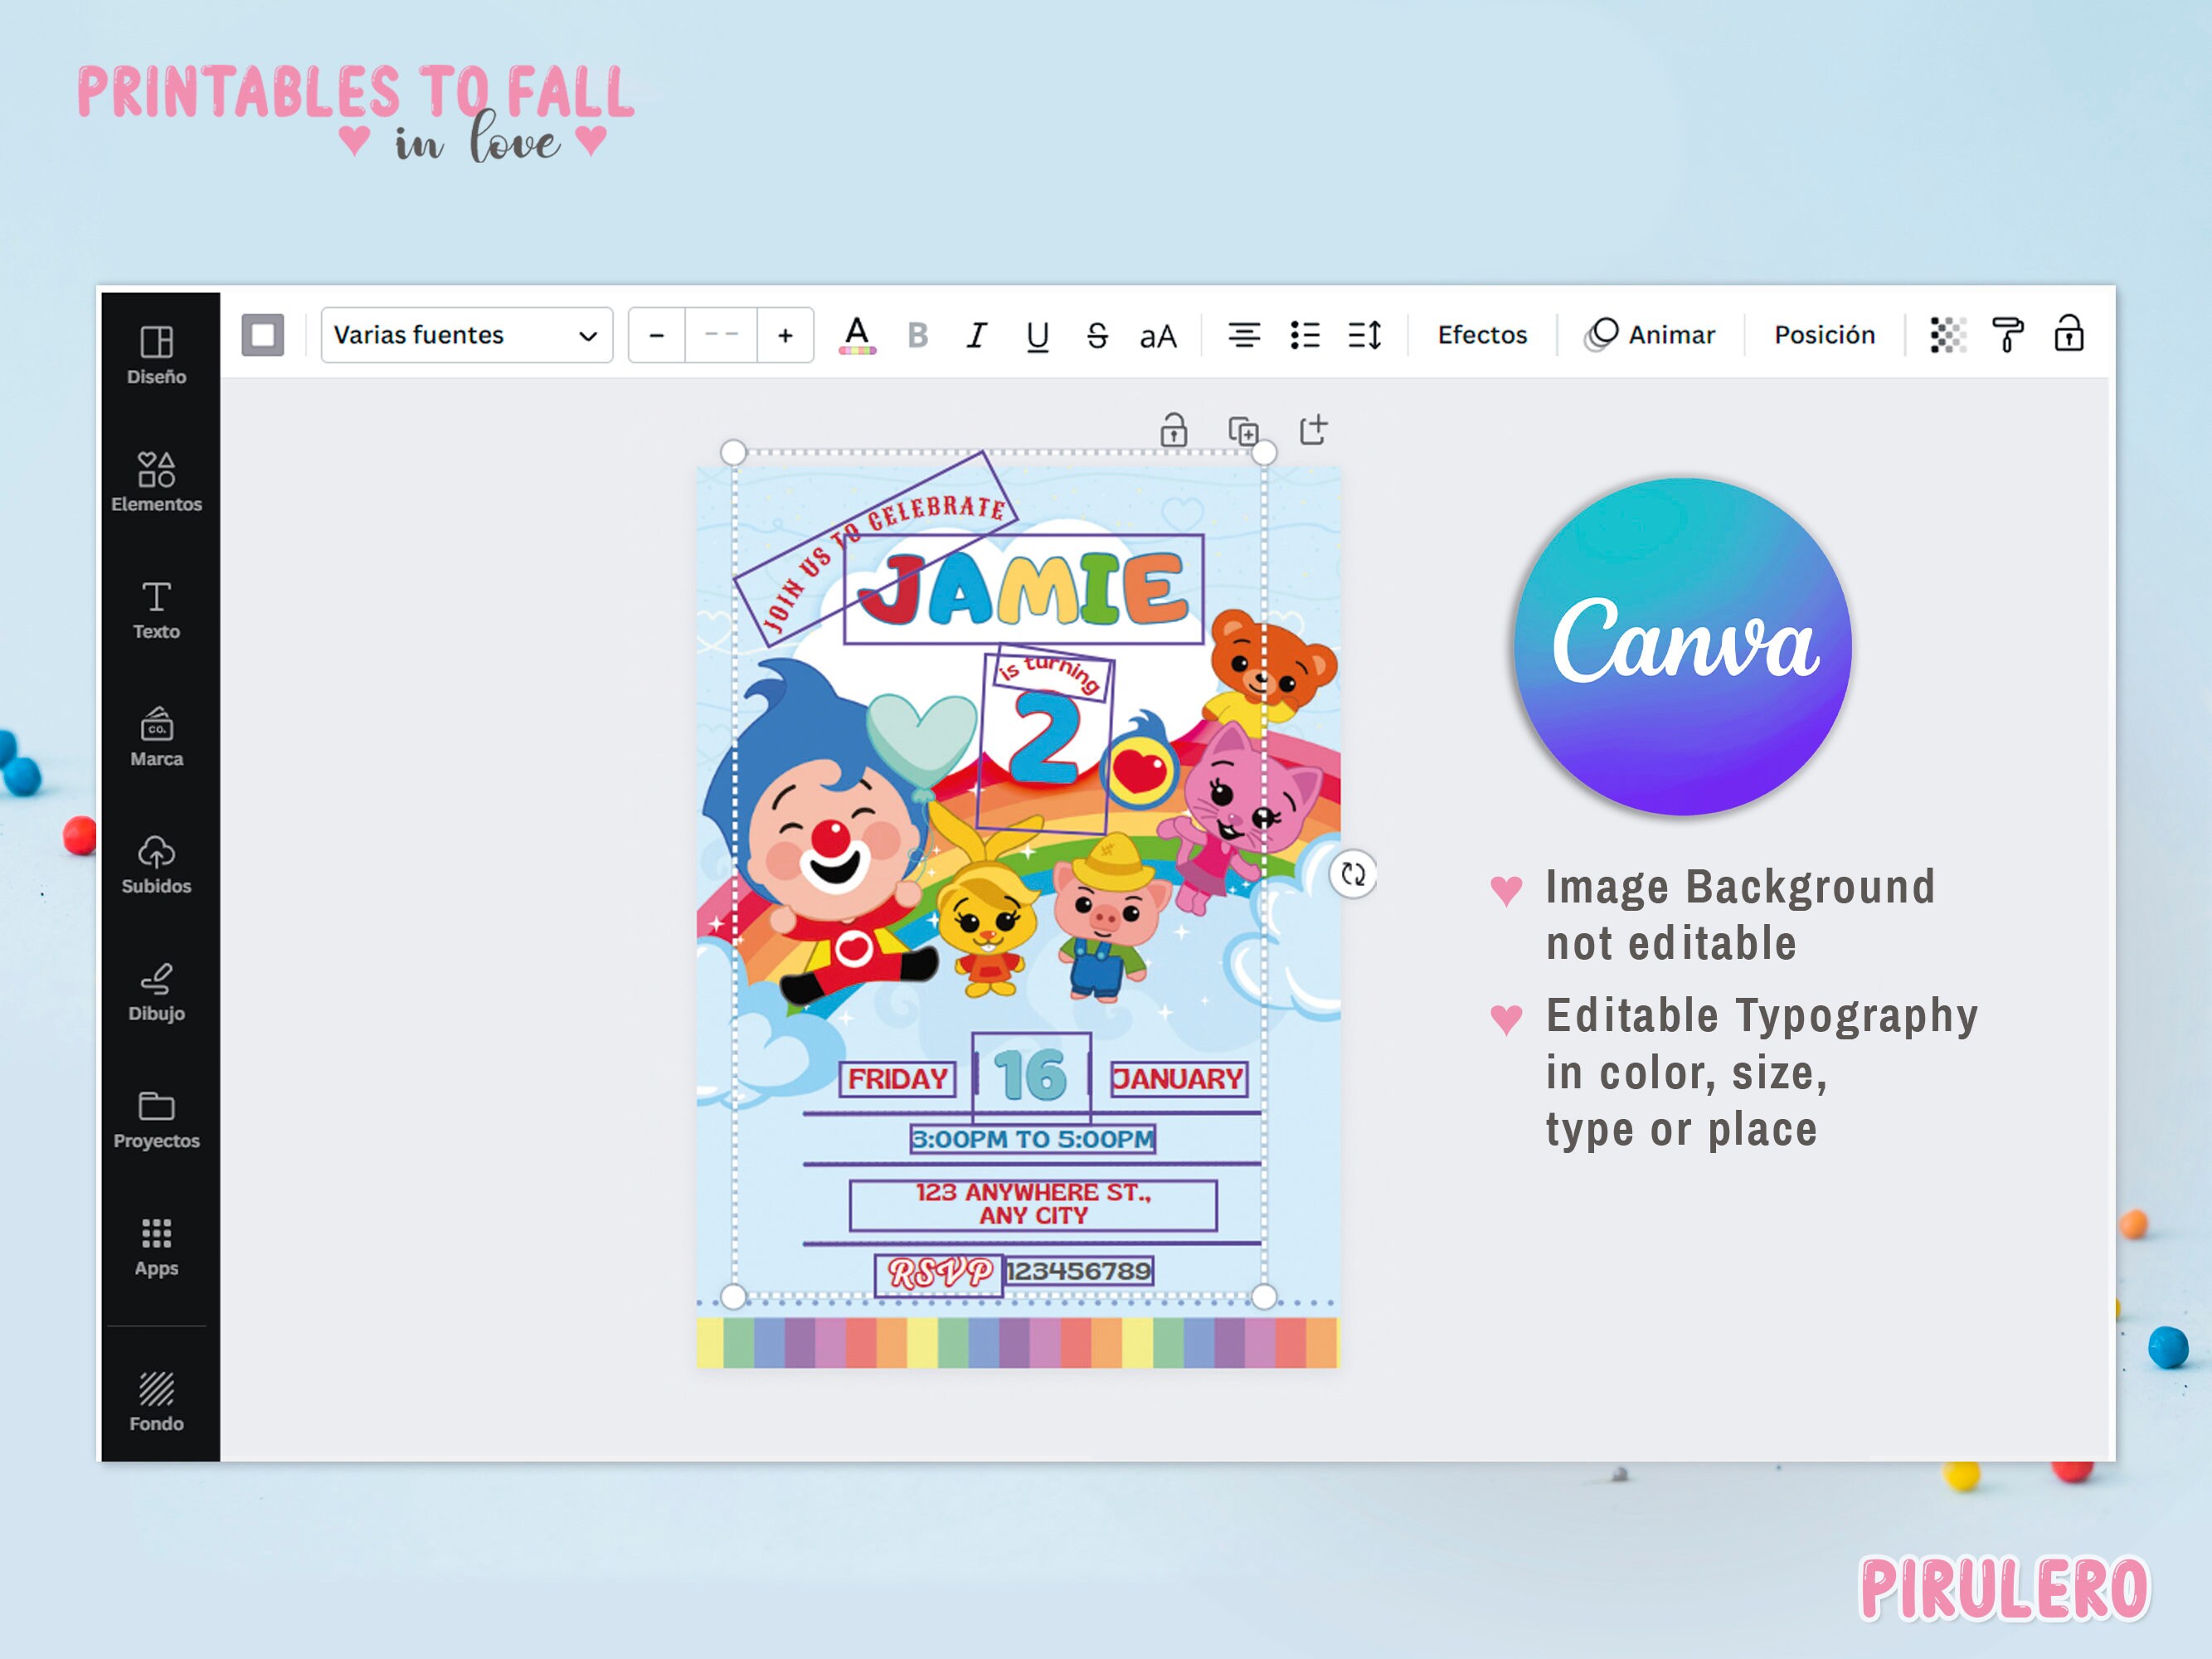The image size is (2212, 1659).
Task: Open the Animar animation panel
Action: pyautogui.click(x=1650, y=335)
